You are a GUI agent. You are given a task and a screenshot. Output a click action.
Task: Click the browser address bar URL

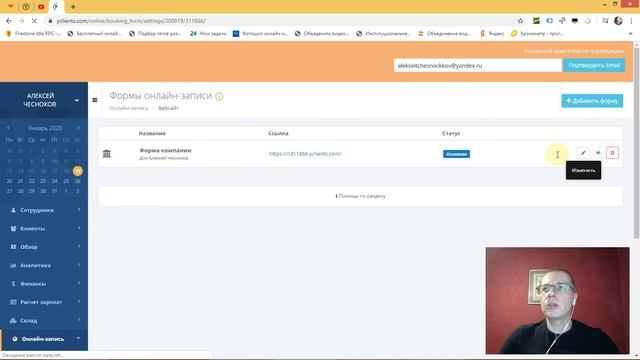[131, 20]
